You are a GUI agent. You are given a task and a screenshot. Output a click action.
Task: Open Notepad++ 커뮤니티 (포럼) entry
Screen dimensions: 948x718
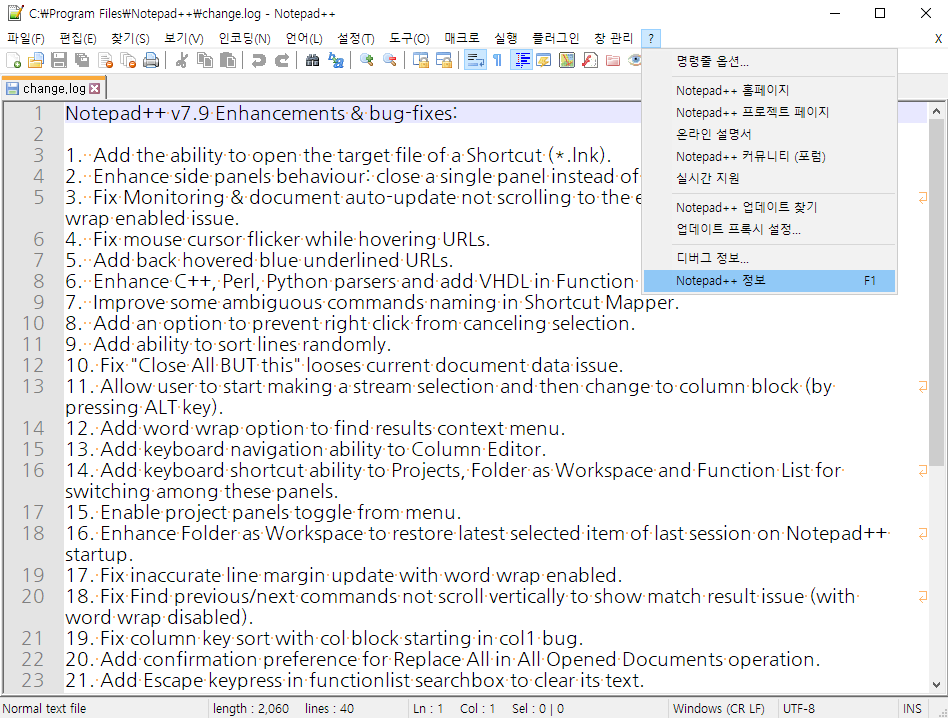[x=769, y=157]
